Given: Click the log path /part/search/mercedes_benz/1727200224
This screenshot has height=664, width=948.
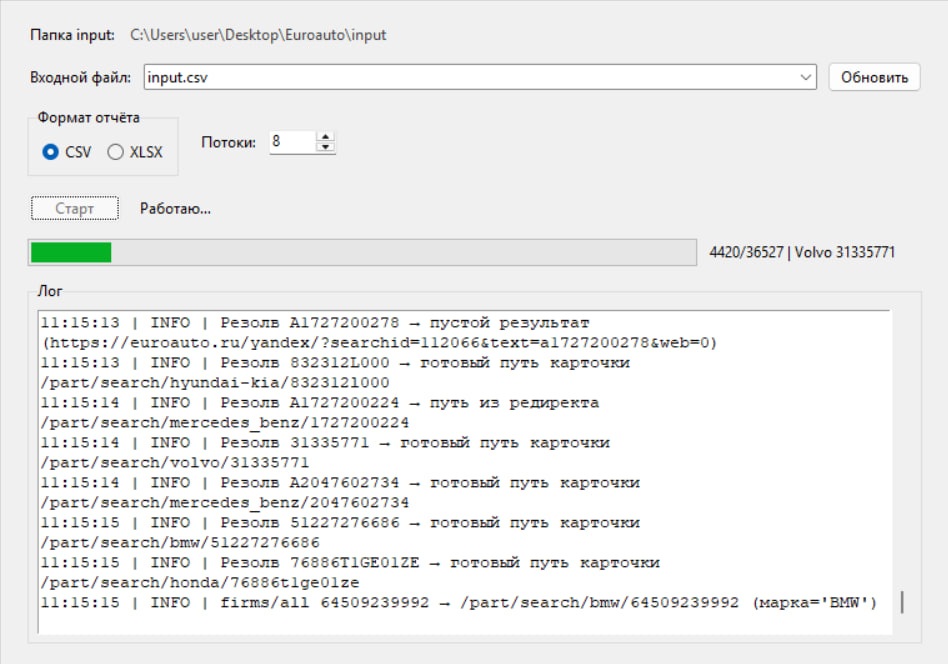Looking at the screenshot, I should point(225,423).
